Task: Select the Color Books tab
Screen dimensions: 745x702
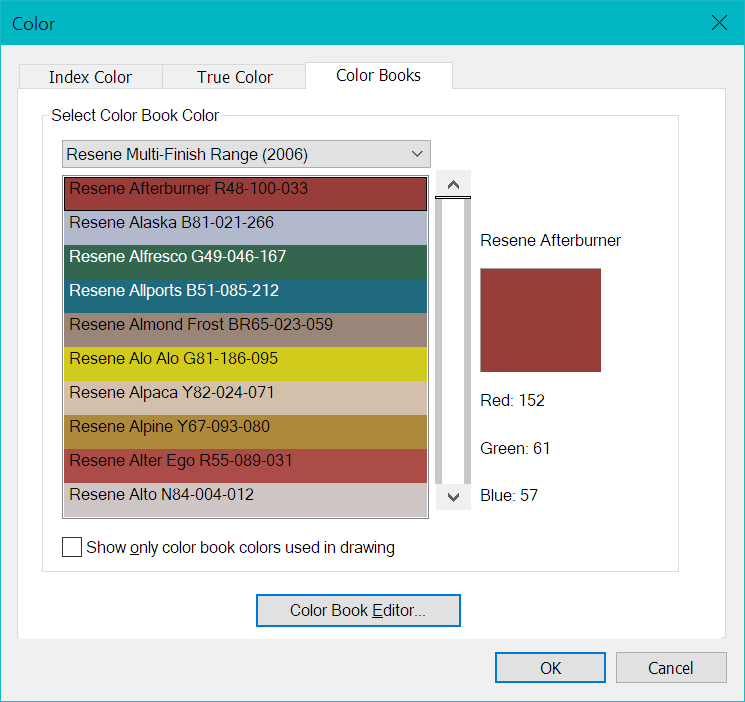Action: 378,76
